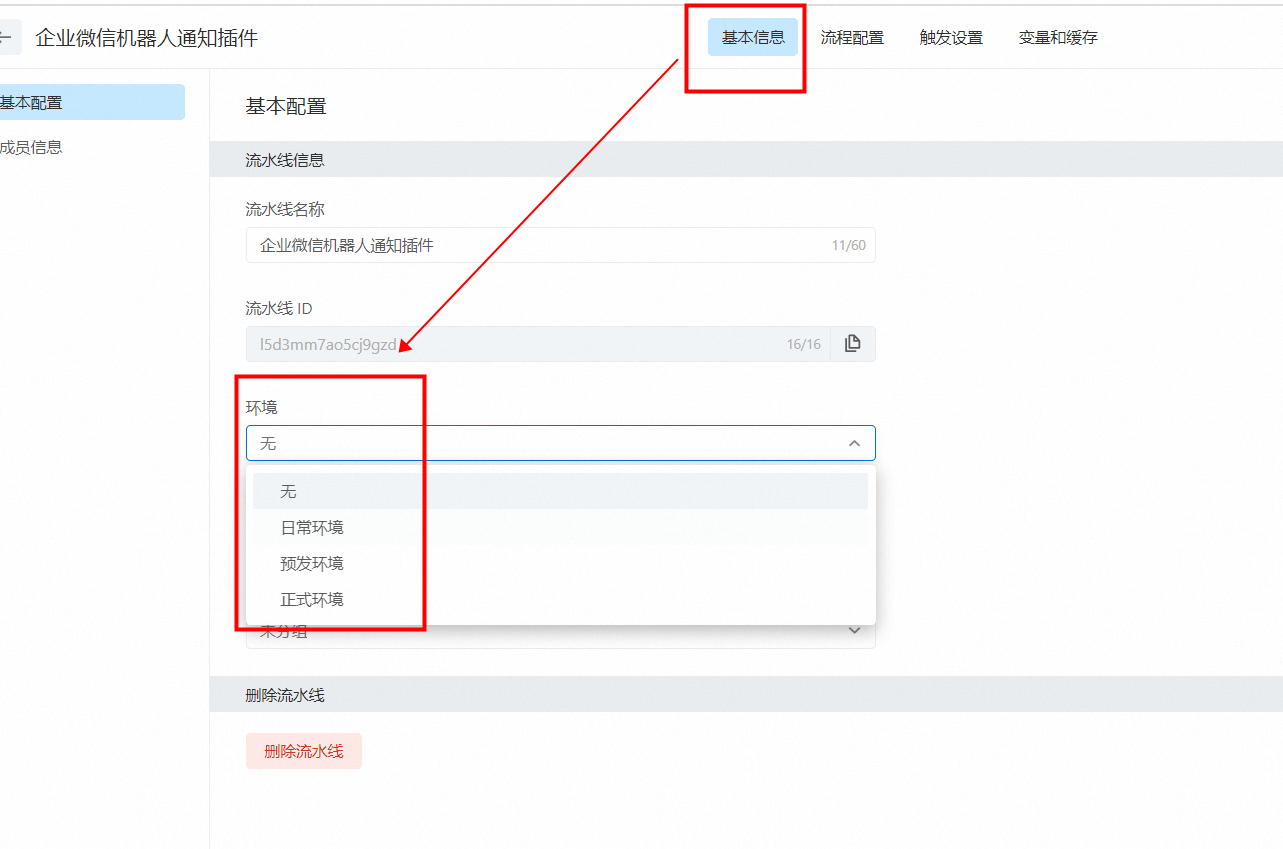Click the 流水线 ID field label
The width and height of the screenshot is (1283, 849).
click(x=279, y=308)
